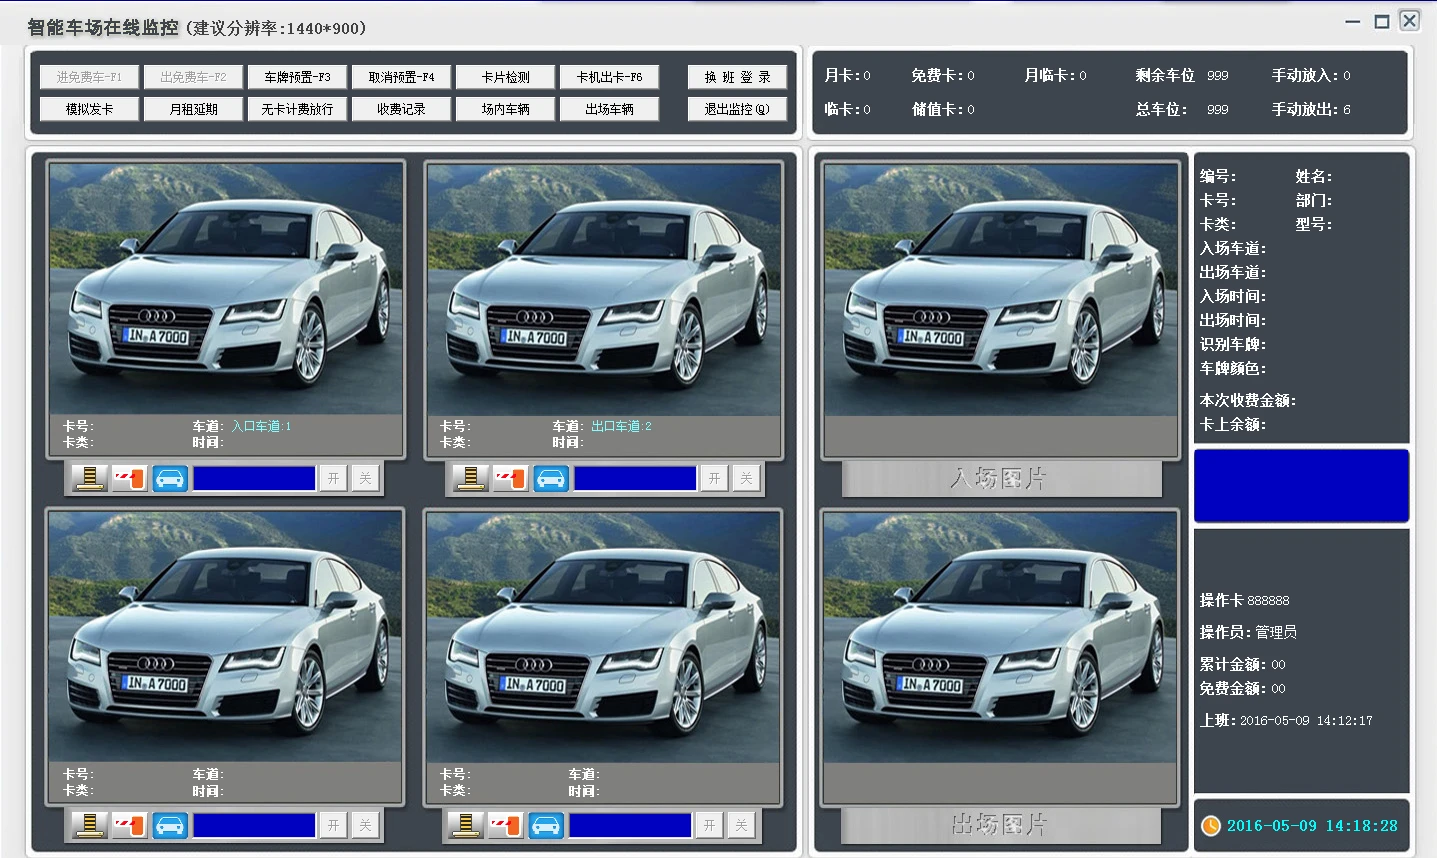Click the blue car icon under 出口车道:2 camera

[x=551, y=478]
